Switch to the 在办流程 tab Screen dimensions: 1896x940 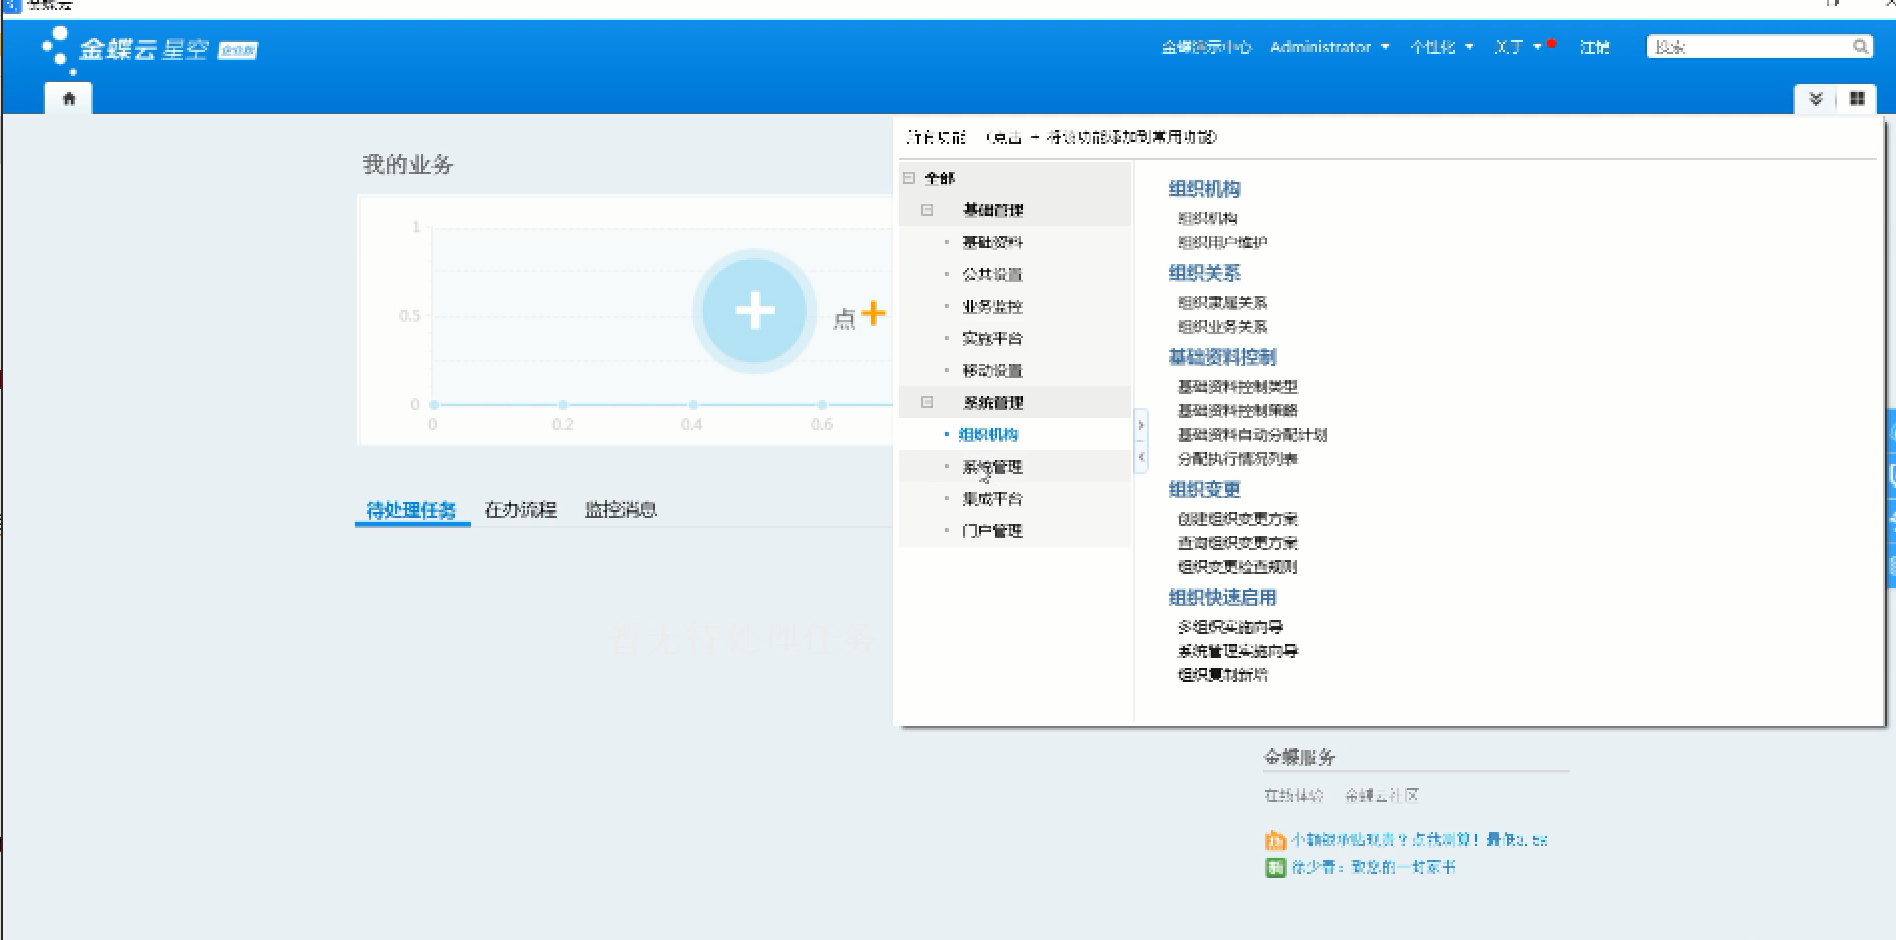point(520,510)
